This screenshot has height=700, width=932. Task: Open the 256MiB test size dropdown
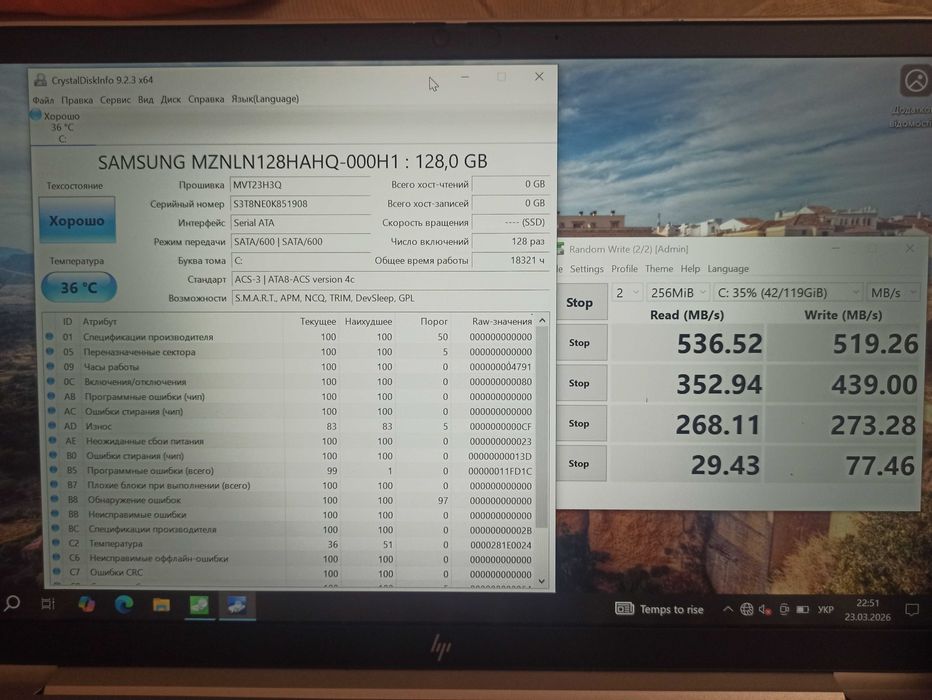click(678, 293)
